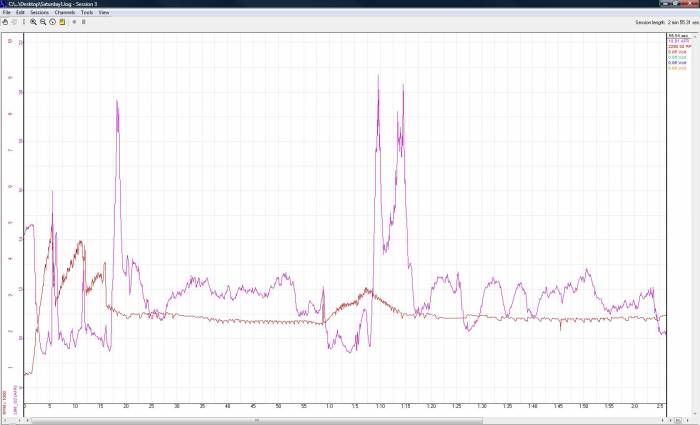Open the File menu

6,12
